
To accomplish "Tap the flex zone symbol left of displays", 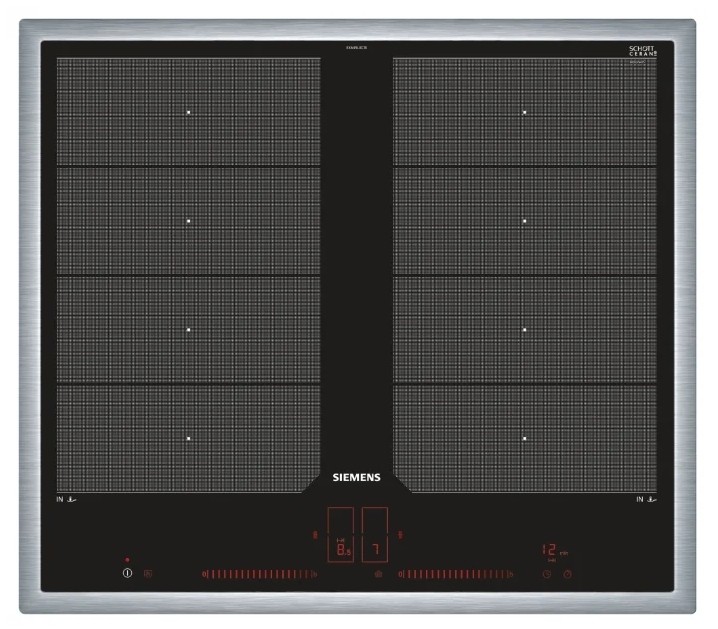I will (x=315, y=535).
